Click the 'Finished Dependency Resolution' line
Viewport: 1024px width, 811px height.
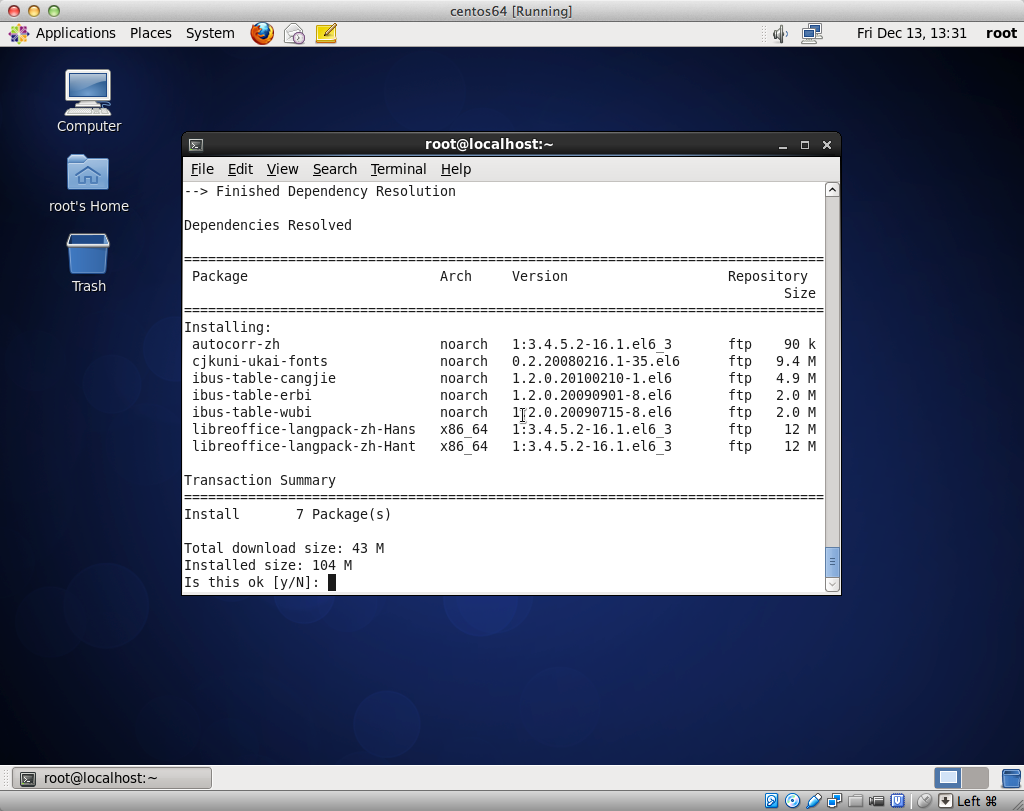tap(336, 191)
